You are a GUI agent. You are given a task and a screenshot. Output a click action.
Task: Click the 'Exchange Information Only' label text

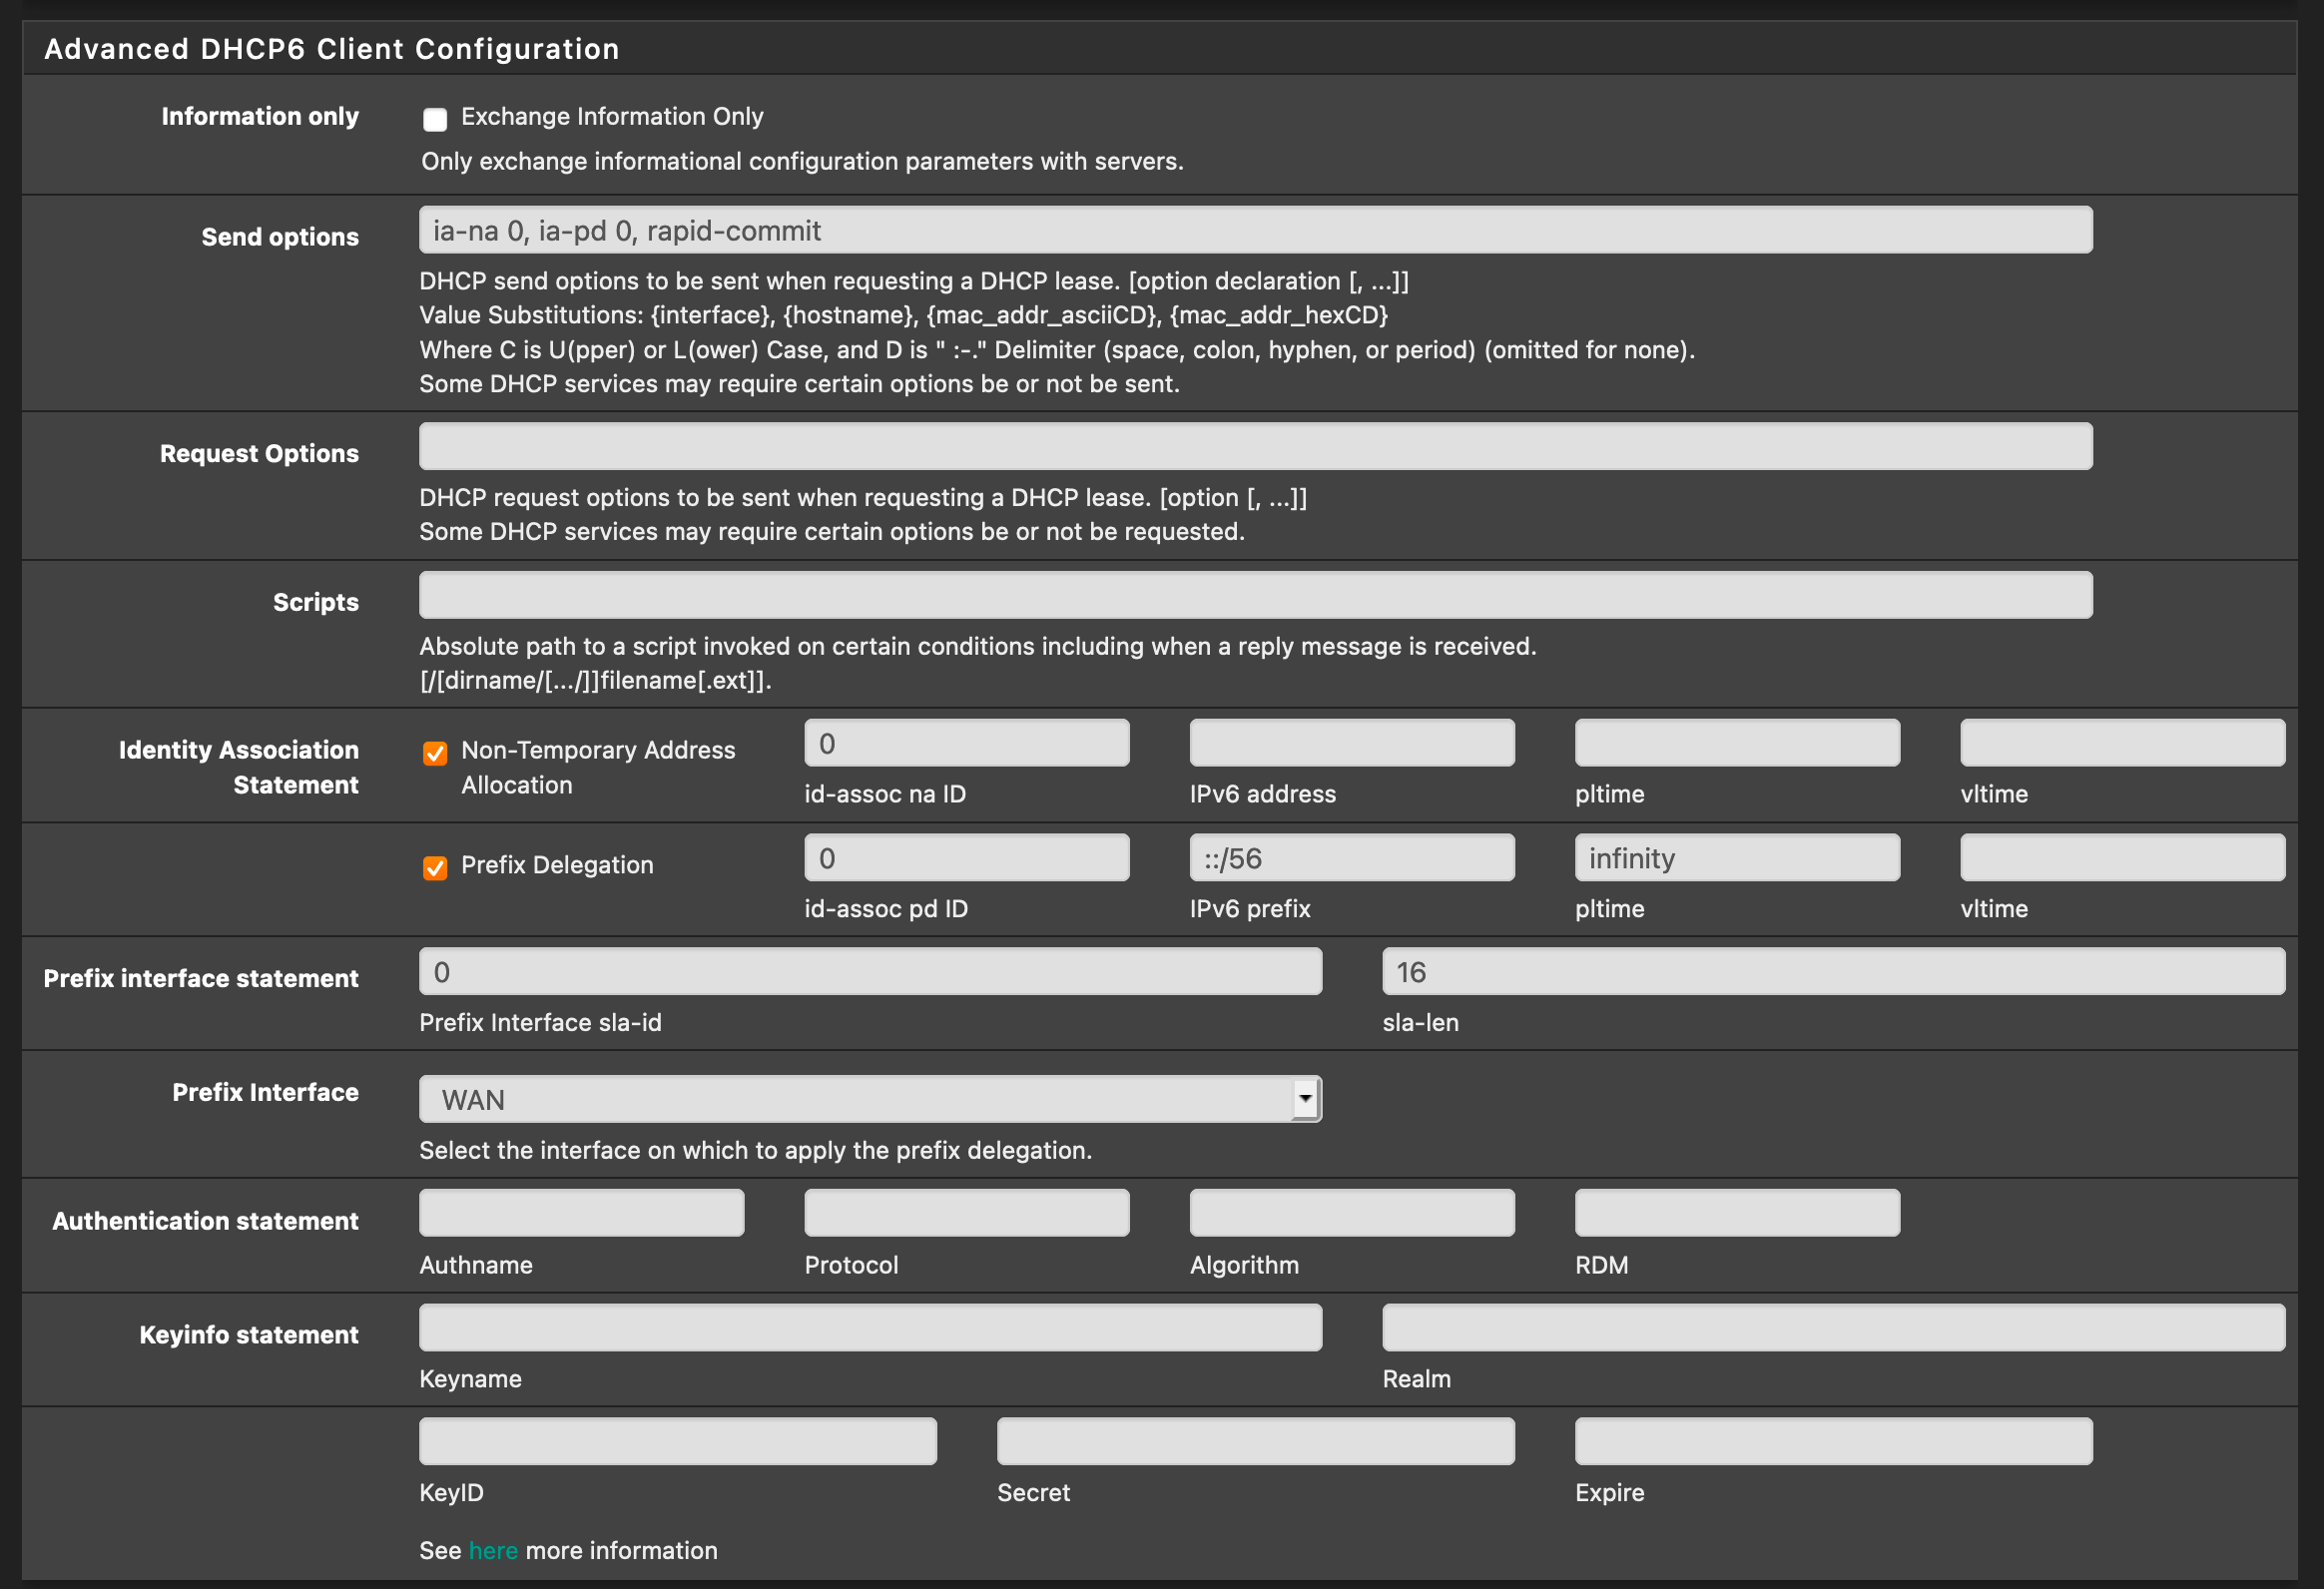[612, 117]
